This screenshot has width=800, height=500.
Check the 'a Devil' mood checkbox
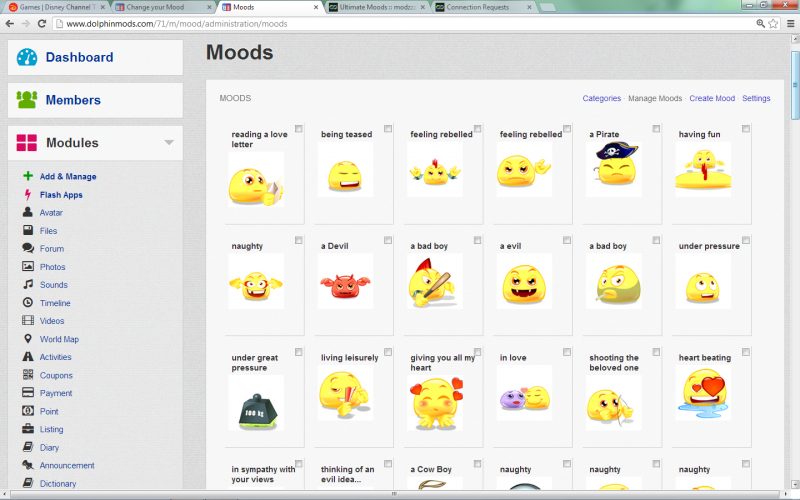coord(388,240)
